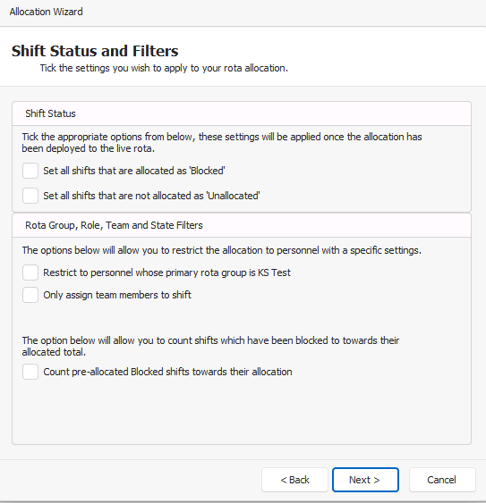Click the 'Only assign team members to shift' label text
Image resolution: width=486 pixels, height=503 pixels.
coord(117,295)
